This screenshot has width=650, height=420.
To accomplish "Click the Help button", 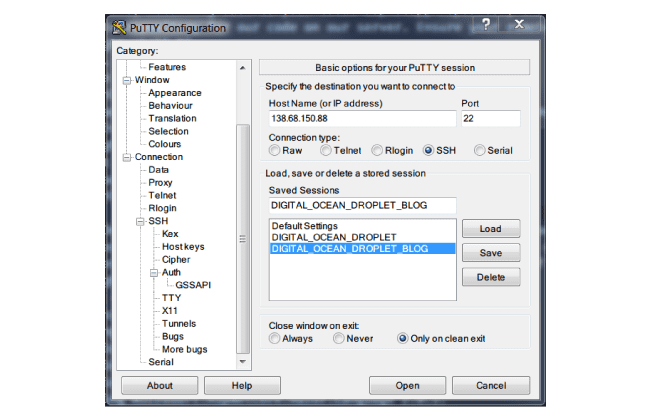I will (x=242, y=386).
